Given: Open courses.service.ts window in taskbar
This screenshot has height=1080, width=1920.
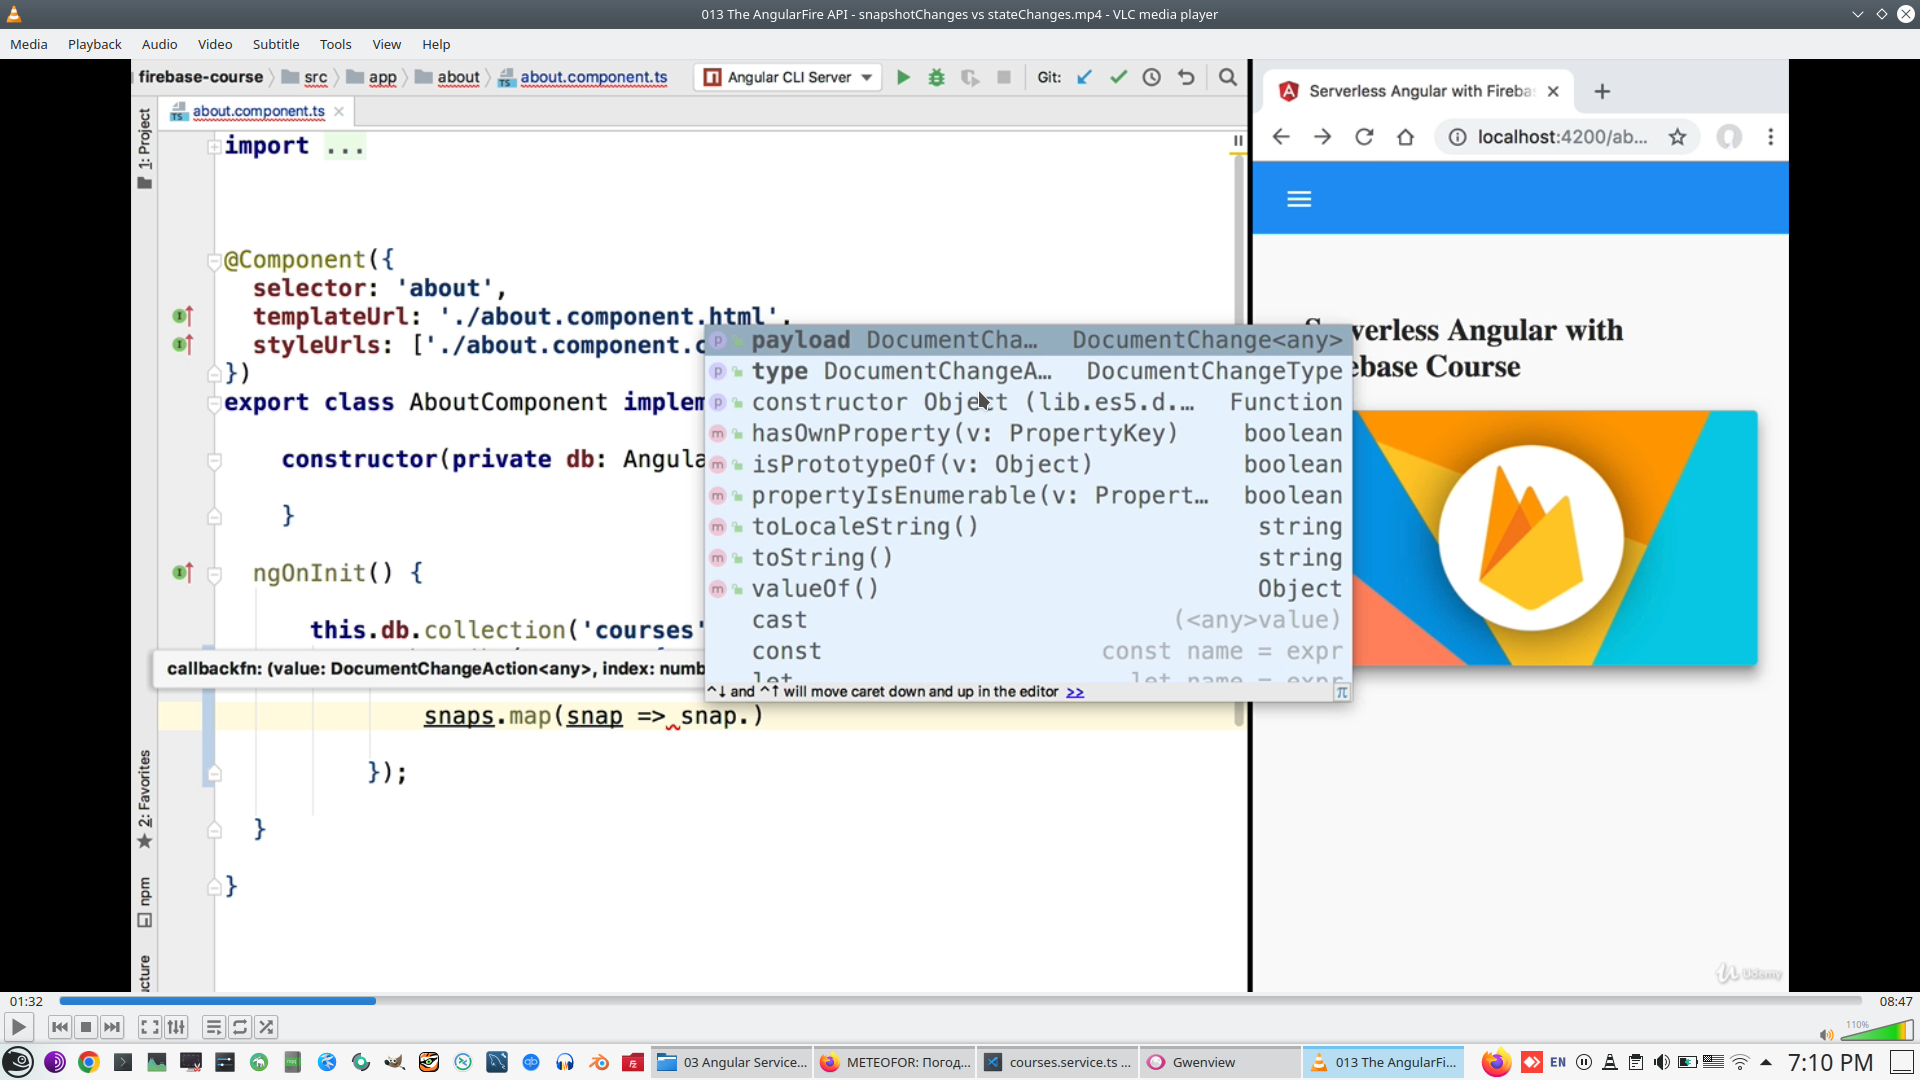Looking at the screenshot, I should 1057,1062.
